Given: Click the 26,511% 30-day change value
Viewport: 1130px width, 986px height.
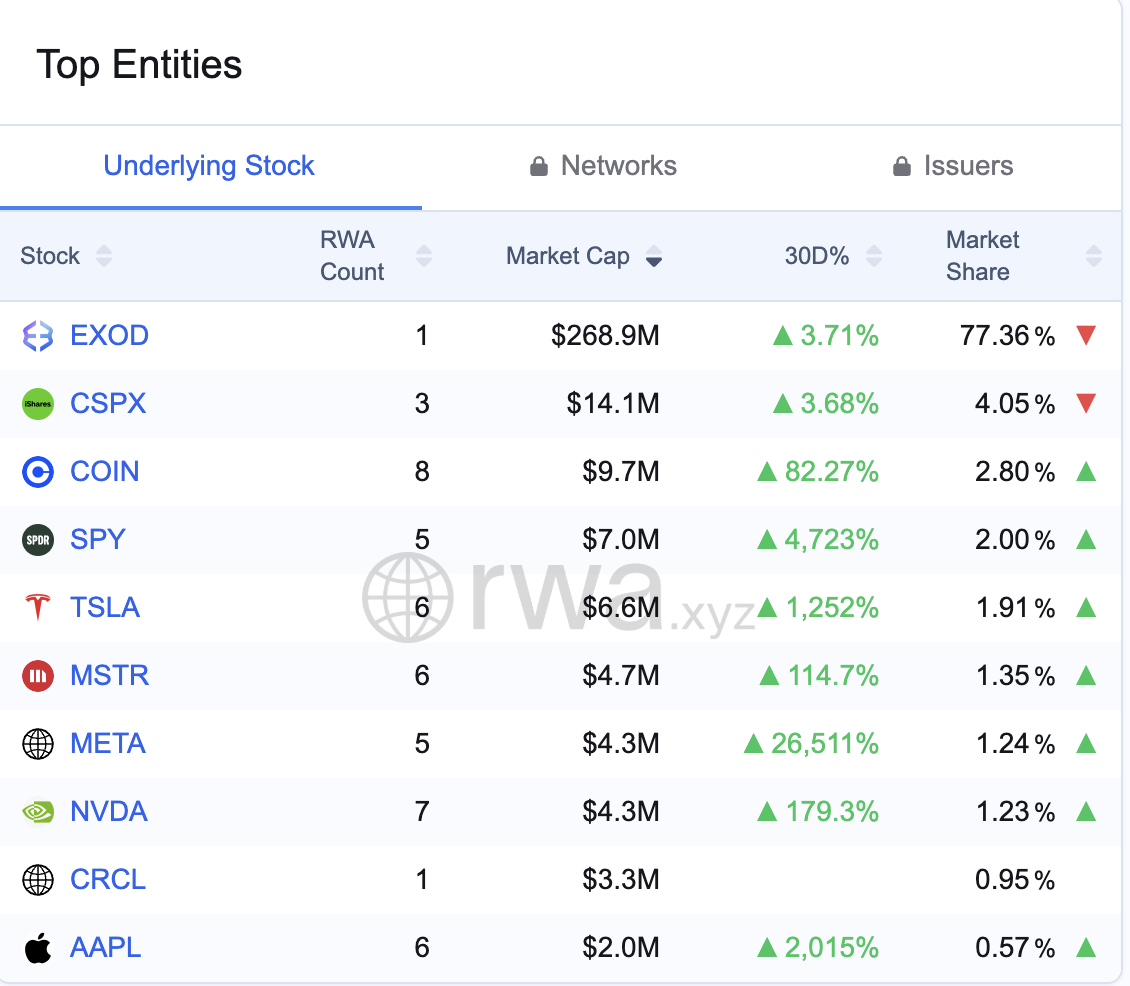Looking at the screenshot, I should pos(825,744).
